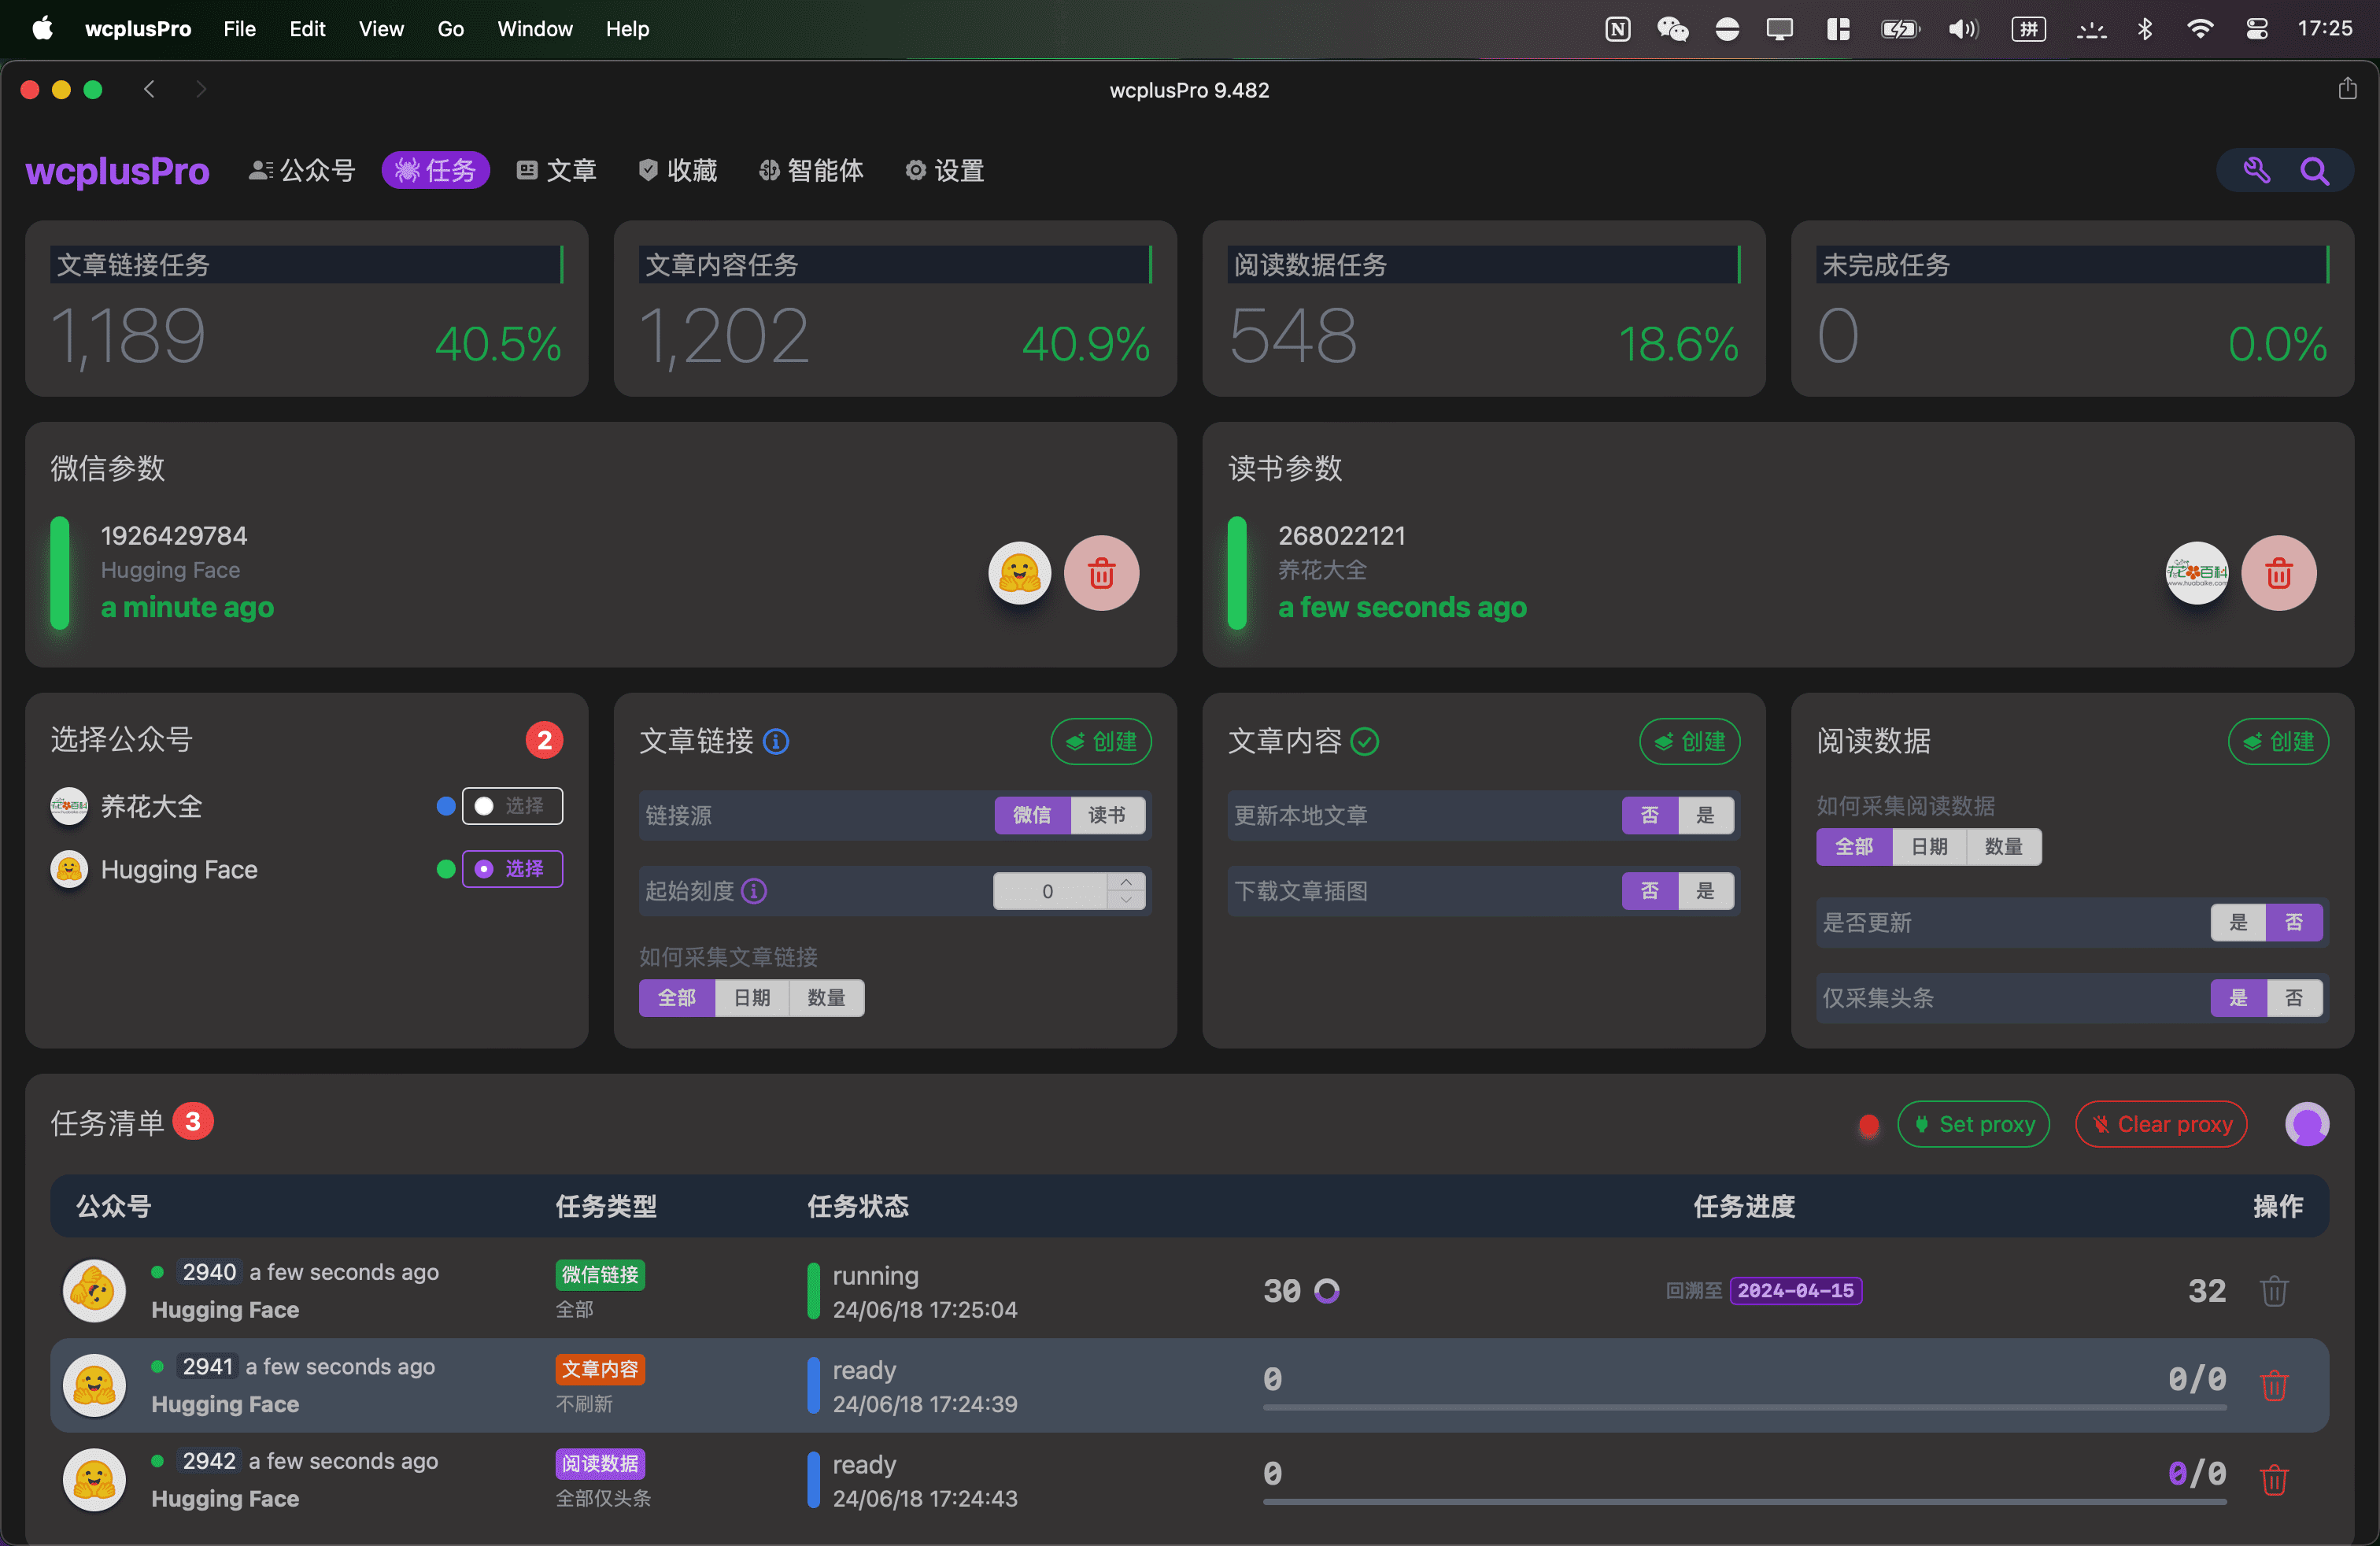Screen dimensions: 2380x1546
Task: Open the Wi-Fi menu bar icon
Action: (2199, 29)
